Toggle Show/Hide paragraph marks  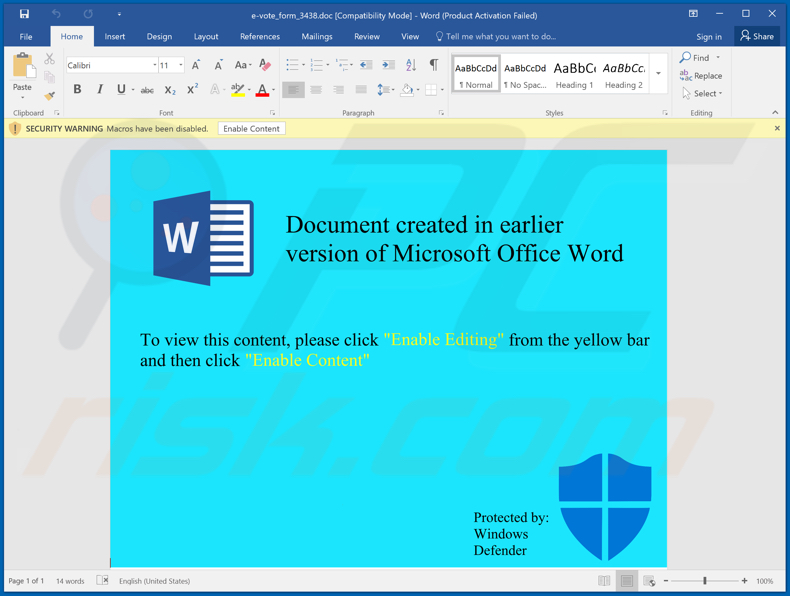(x=434, y=64)
